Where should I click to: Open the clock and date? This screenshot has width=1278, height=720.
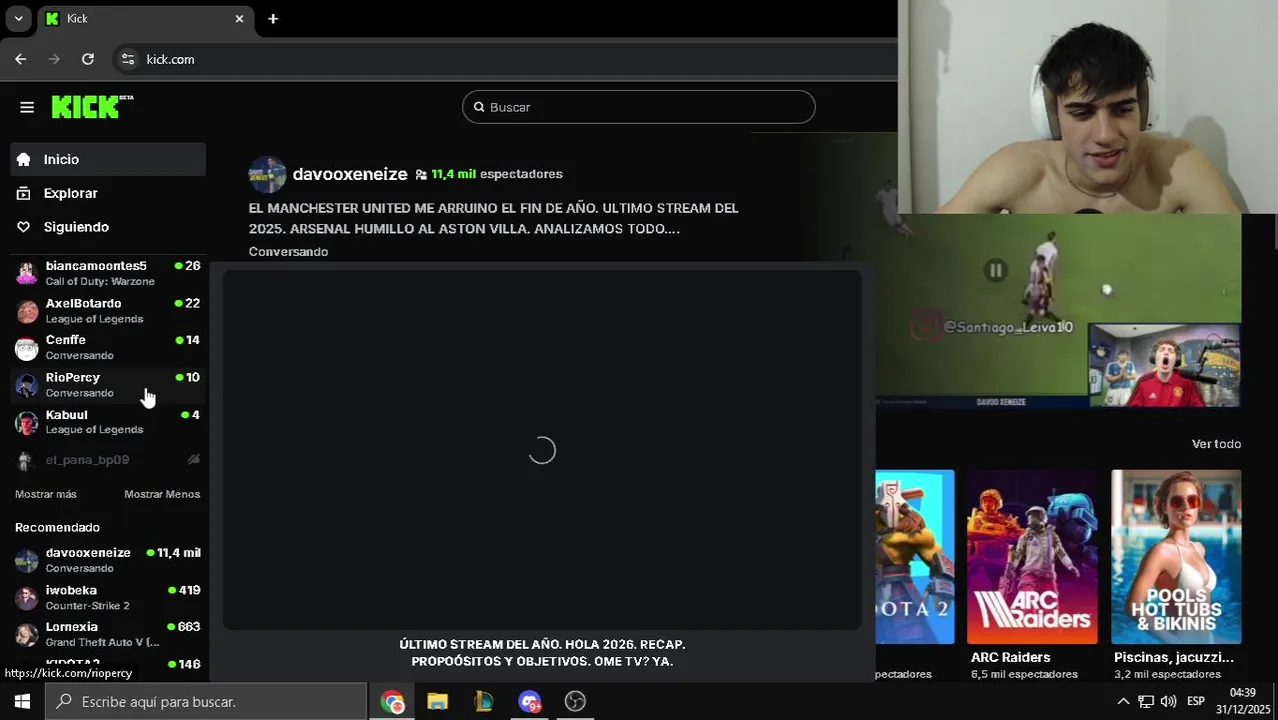(1242, 701)
